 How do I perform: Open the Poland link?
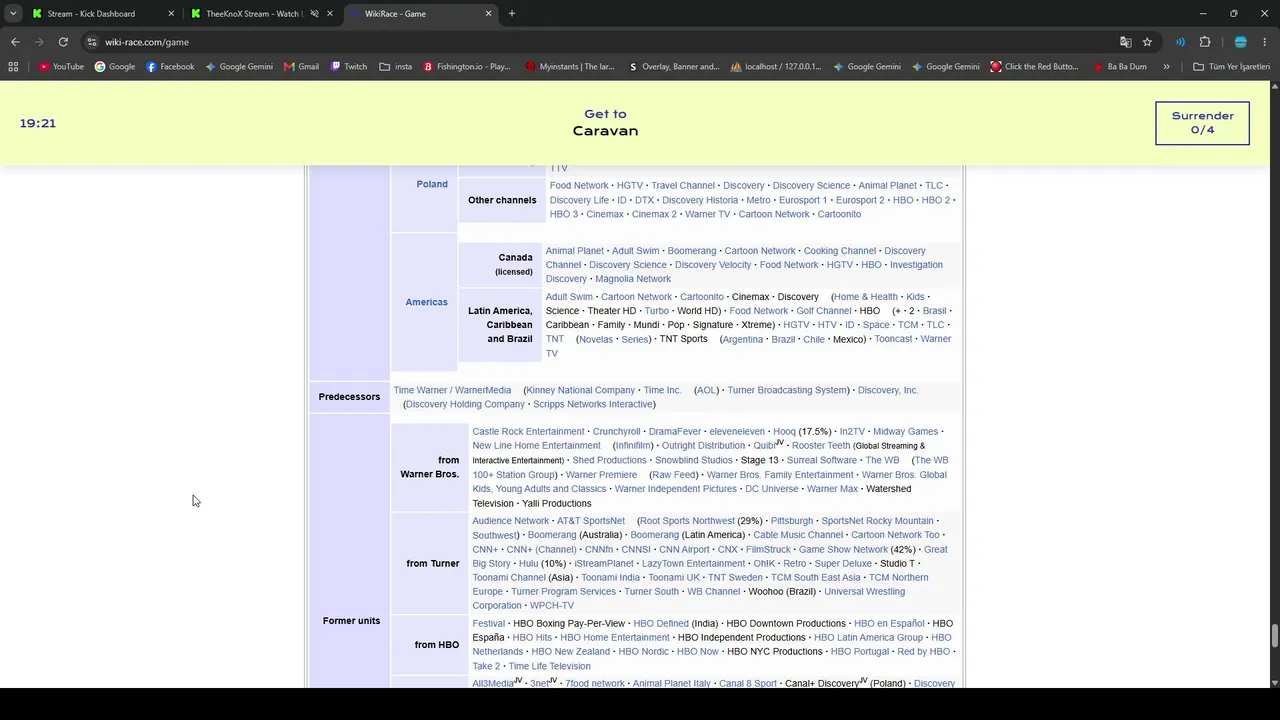pos(432,184)
